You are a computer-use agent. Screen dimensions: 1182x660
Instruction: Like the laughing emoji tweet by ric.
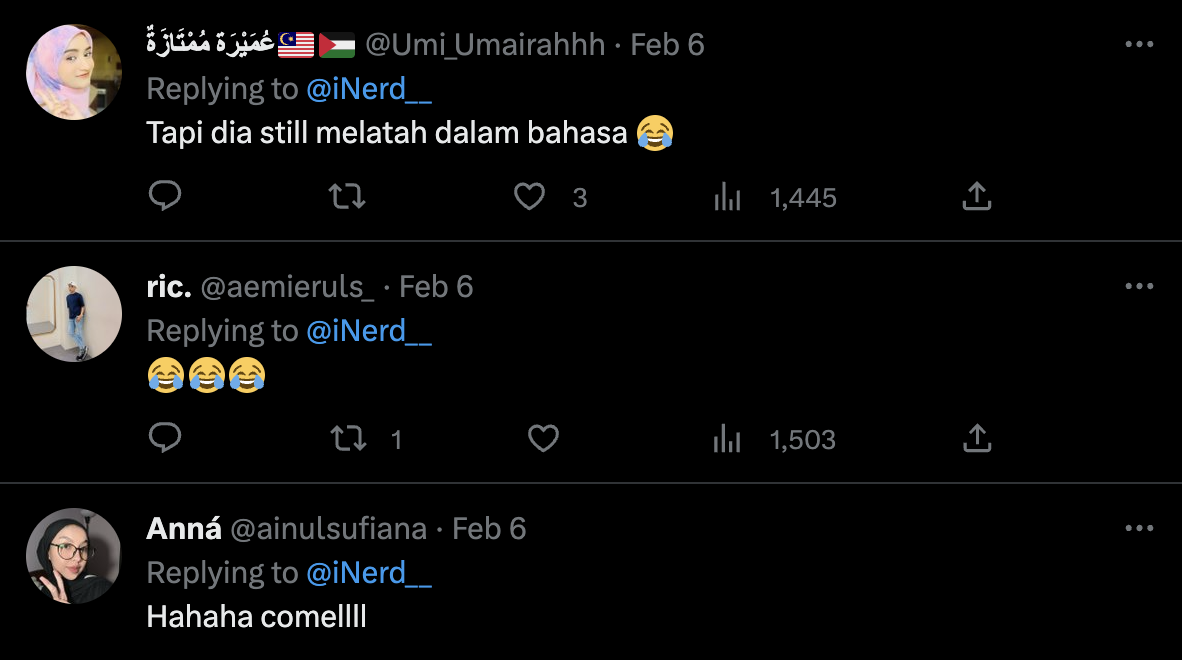pos(543,439)
